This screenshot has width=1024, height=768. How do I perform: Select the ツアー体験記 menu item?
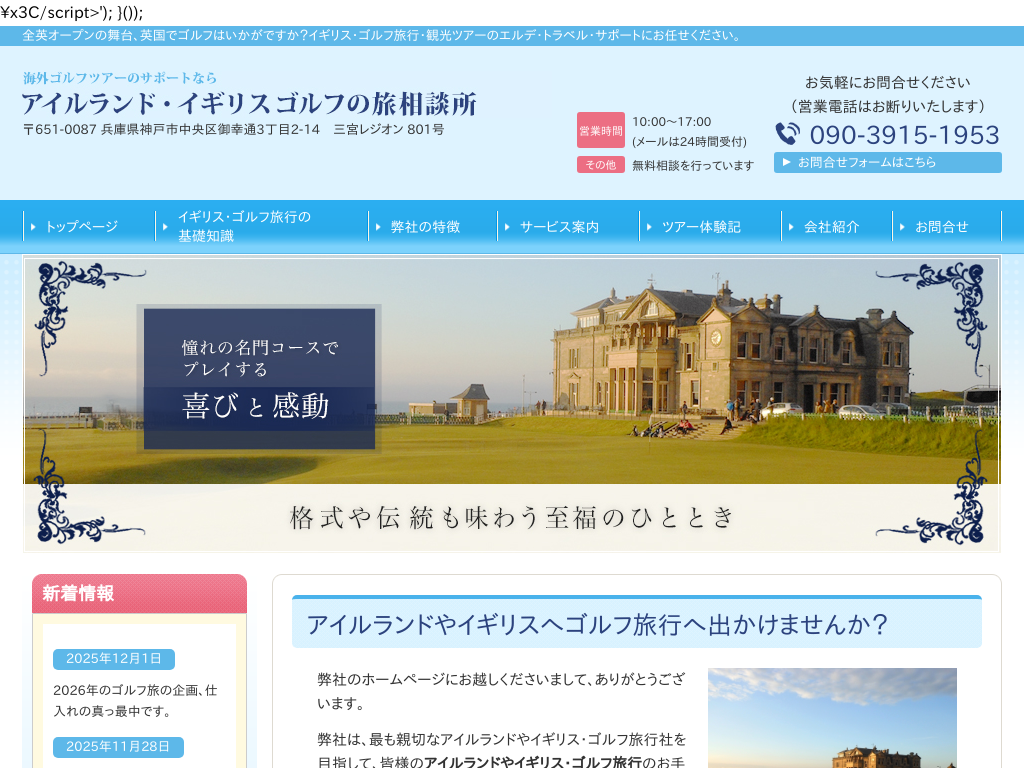pos(701,226)
